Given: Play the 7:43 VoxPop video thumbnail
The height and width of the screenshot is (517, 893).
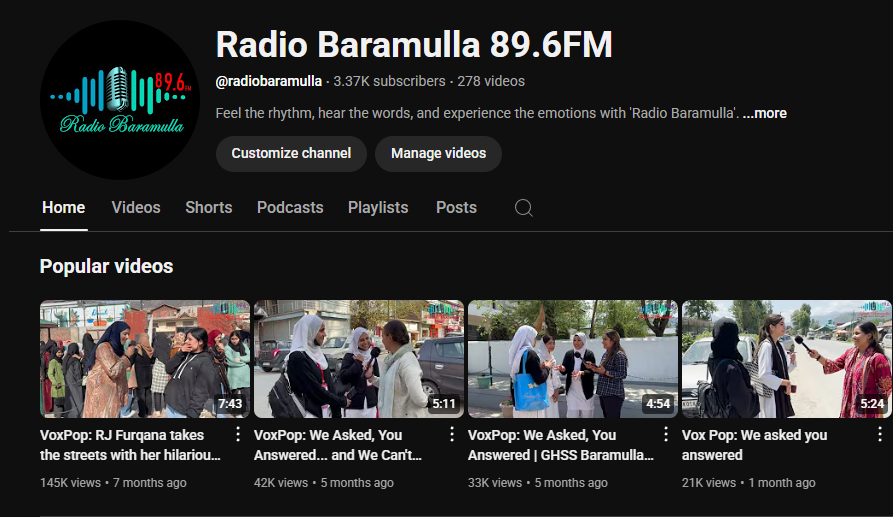Looking at the screenshot, I should tap(144, 359).
